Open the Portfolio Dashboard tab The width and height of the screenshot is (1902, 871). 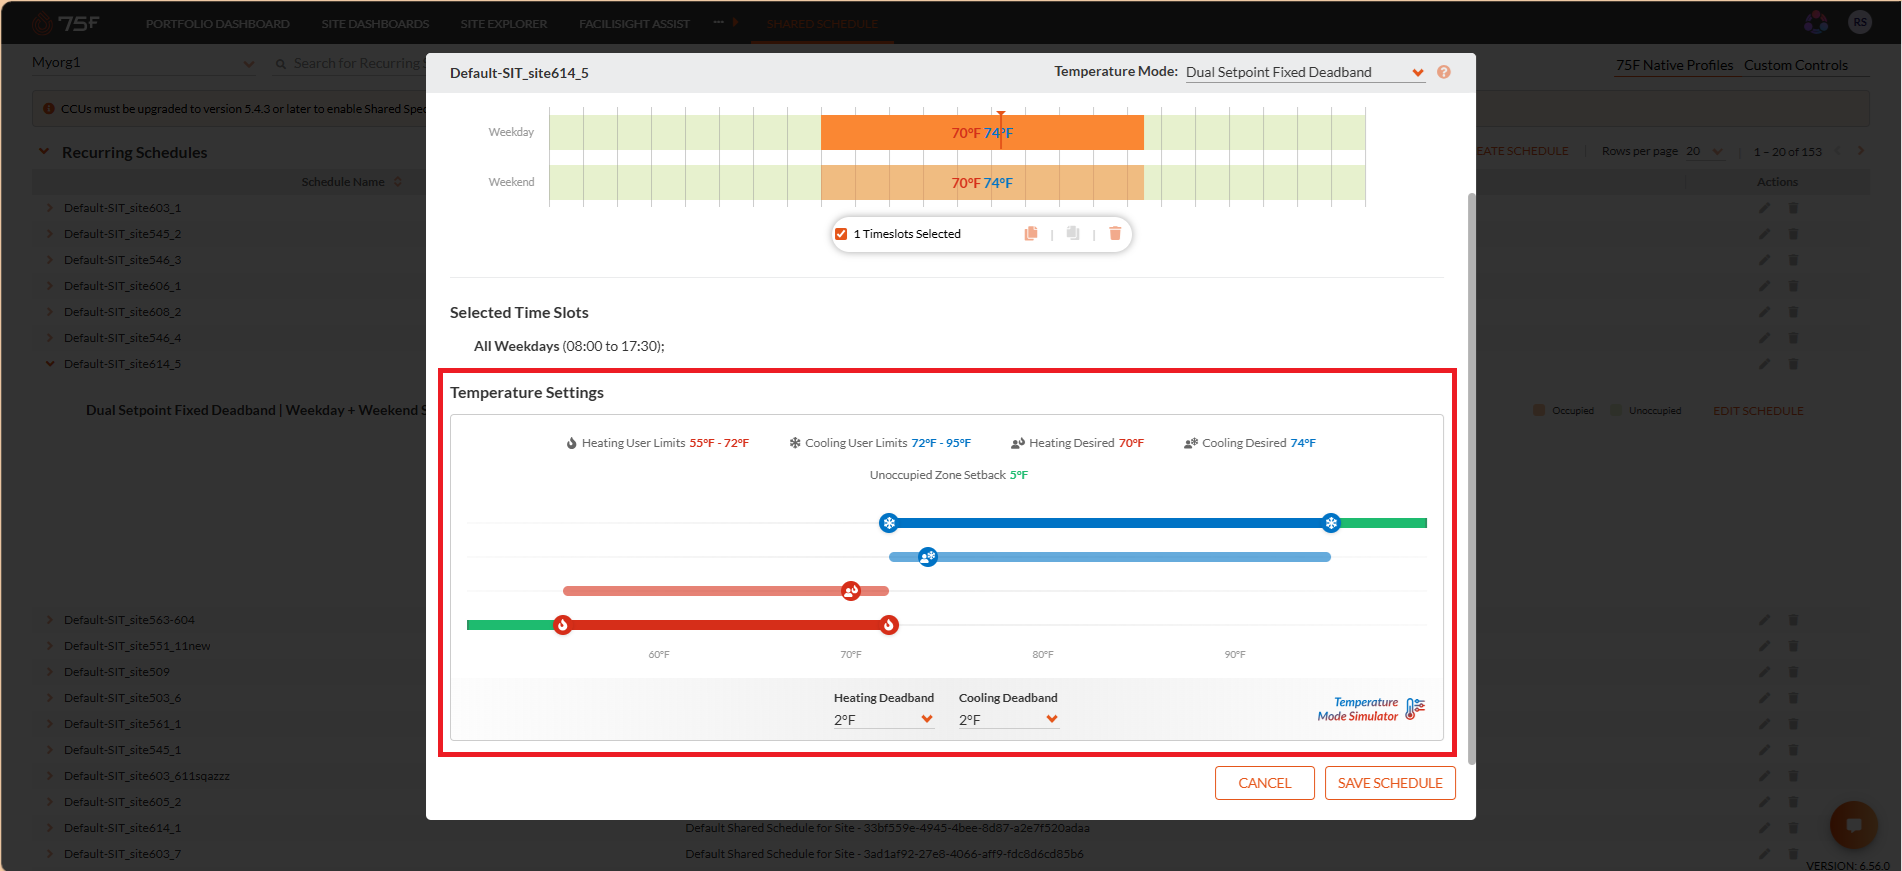pos(218,24)
